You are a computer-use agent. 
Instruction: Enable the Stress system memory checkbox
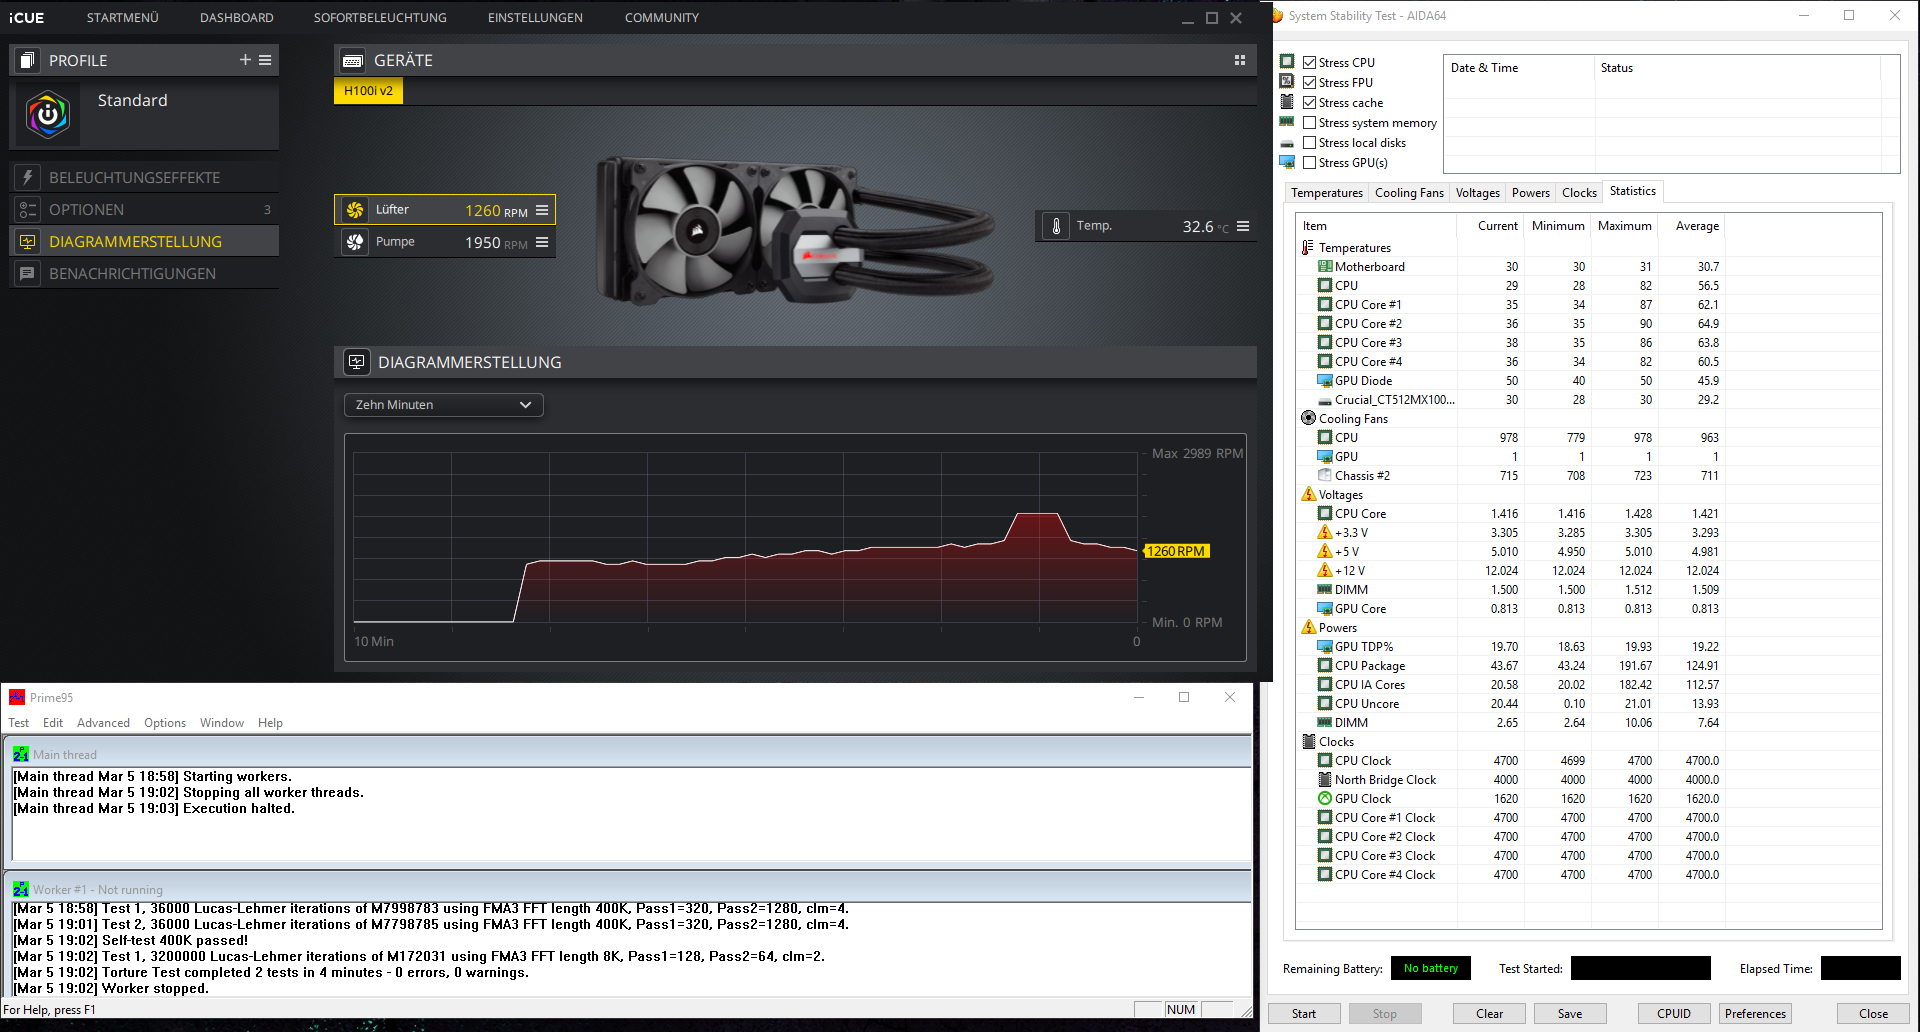point(1309,122)
